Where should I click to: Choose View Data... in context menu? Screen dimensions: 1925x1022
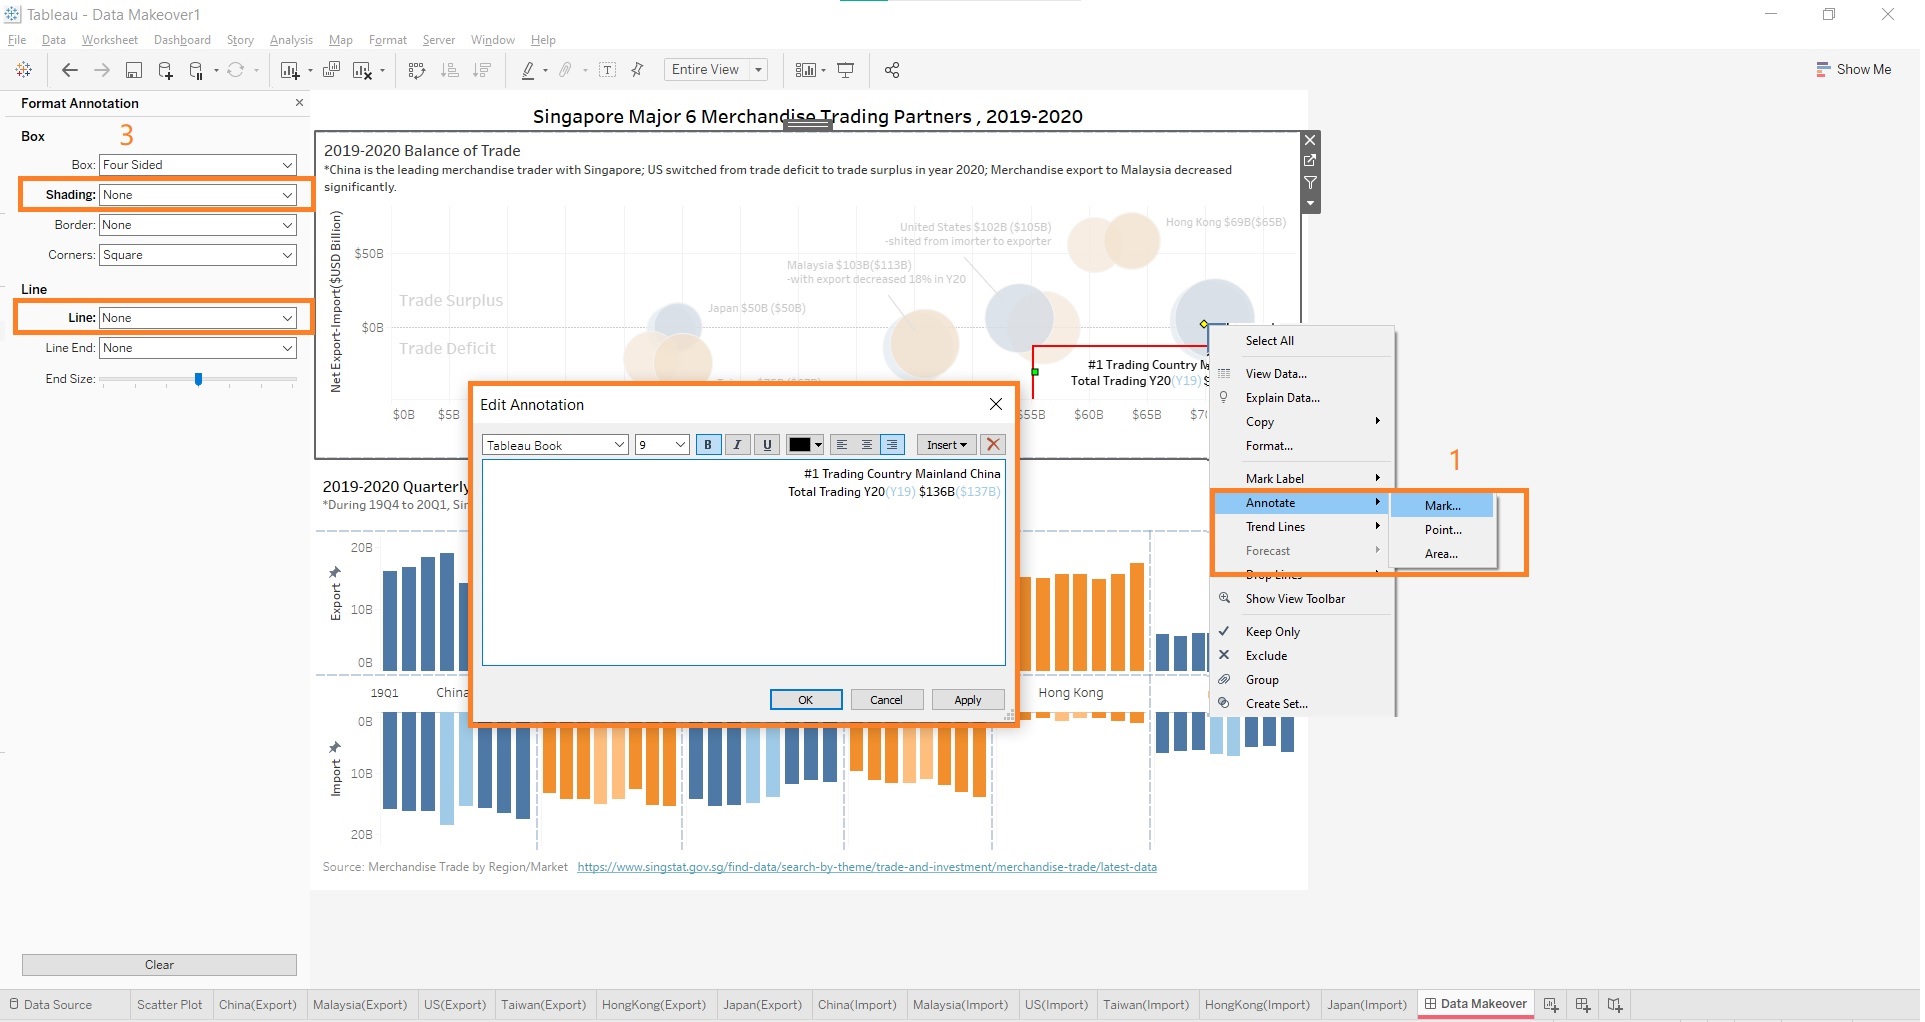[1301, 374]
